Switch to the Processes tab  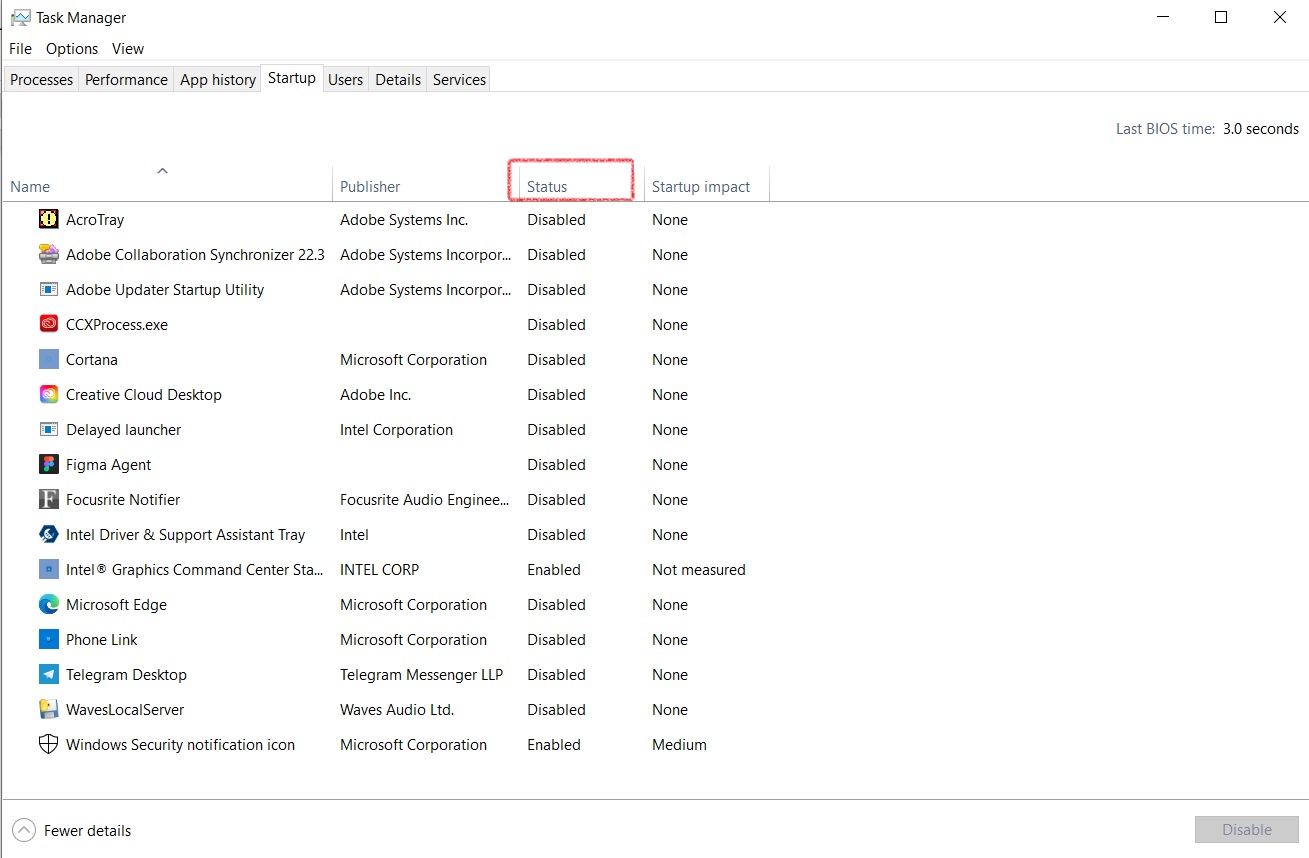(42, 79)
